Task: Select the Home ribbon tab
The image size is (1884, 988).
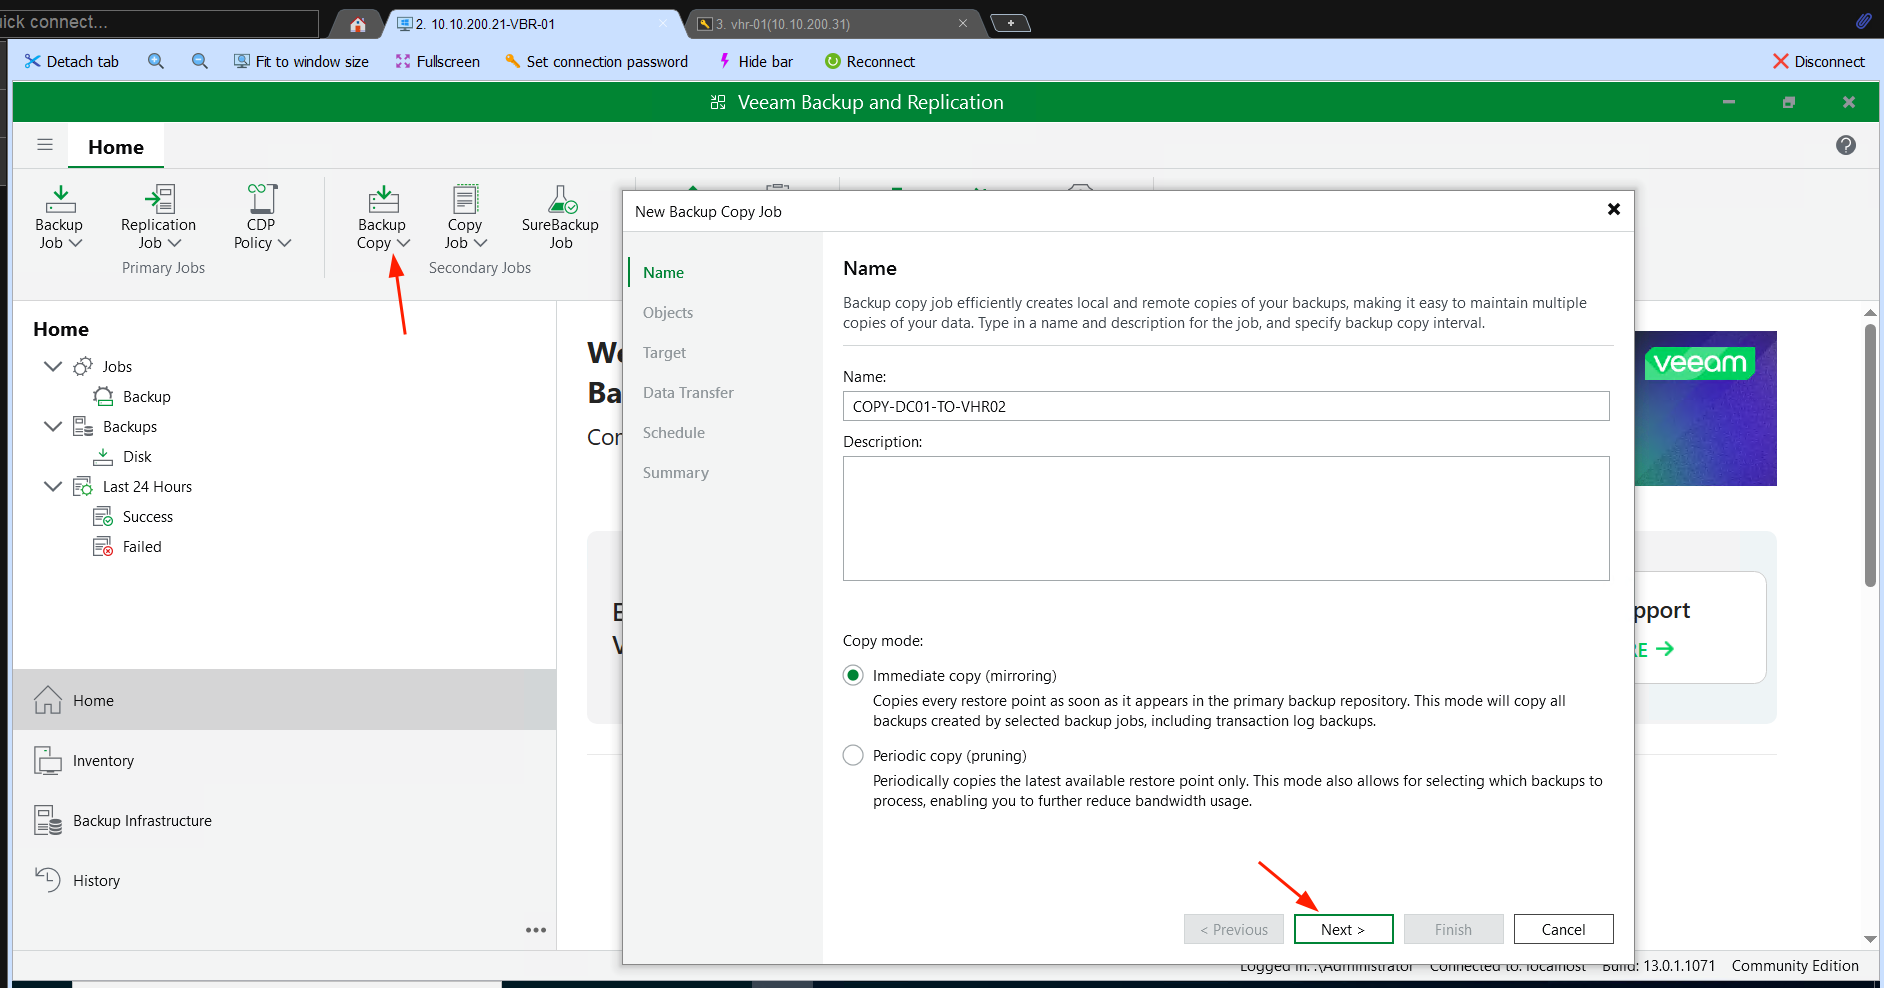Action: pyautogui.click(x=116, y=147)
